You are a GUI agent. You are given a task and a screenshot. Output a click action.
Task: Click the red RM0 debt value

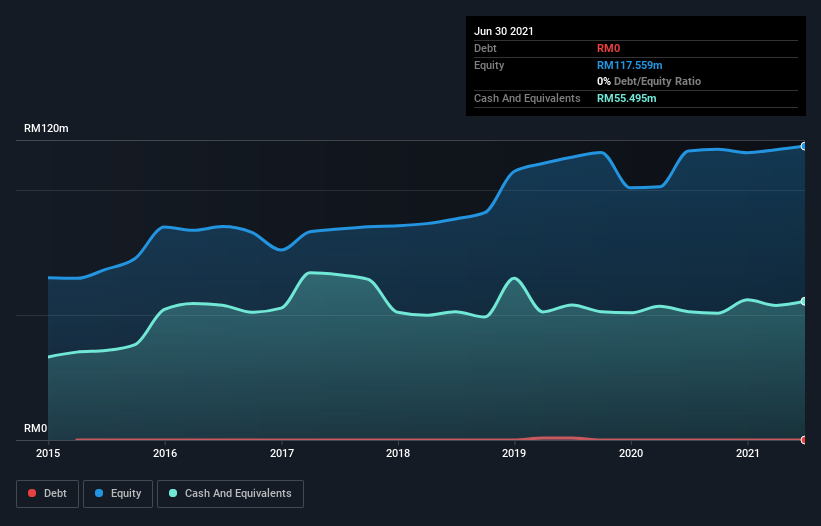pos(608,48)
